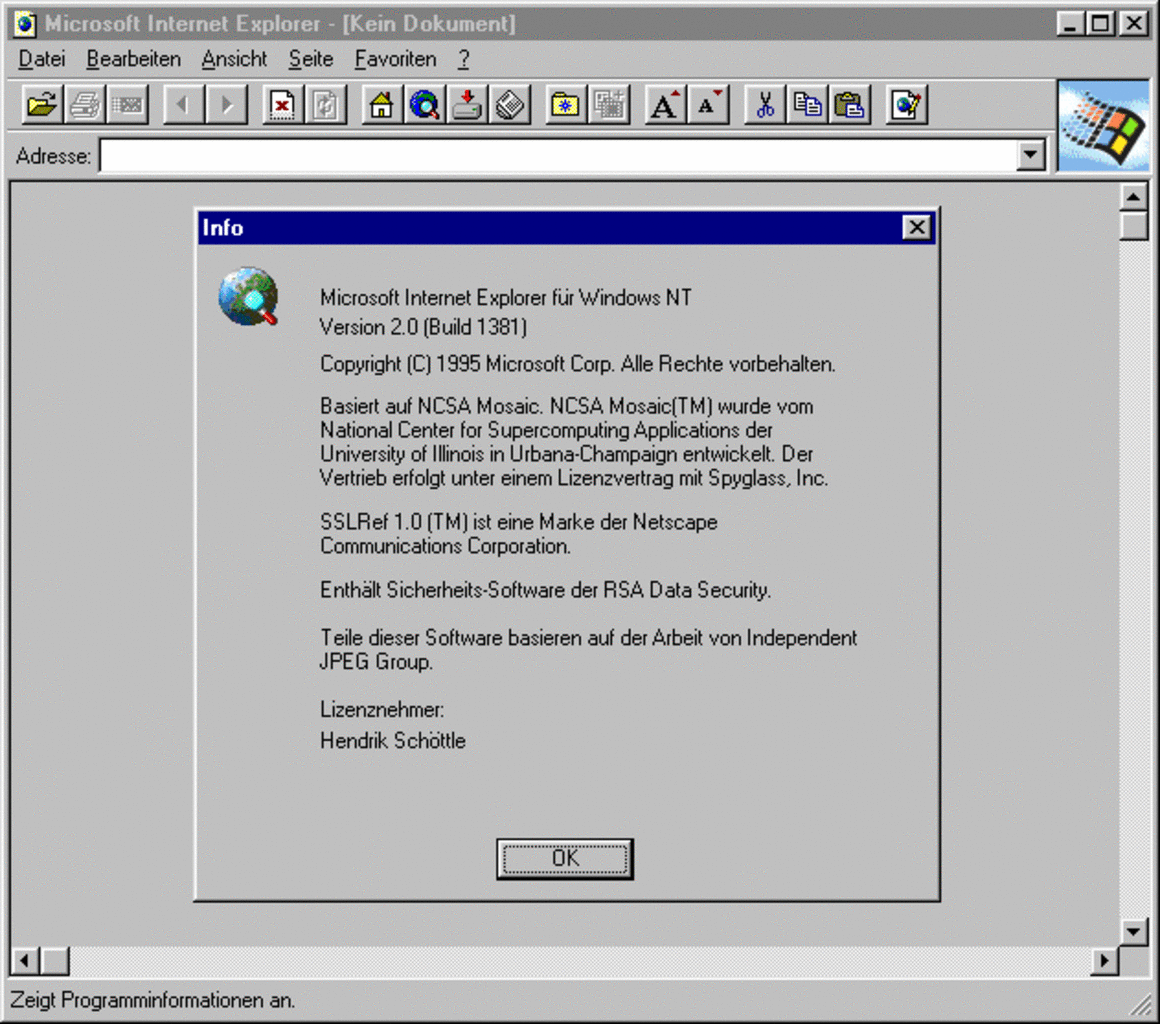Maximize the Internet Explorer window
Image resolution: width=1160 pixels, height=1024 pixels.
tap(1099, 24)
